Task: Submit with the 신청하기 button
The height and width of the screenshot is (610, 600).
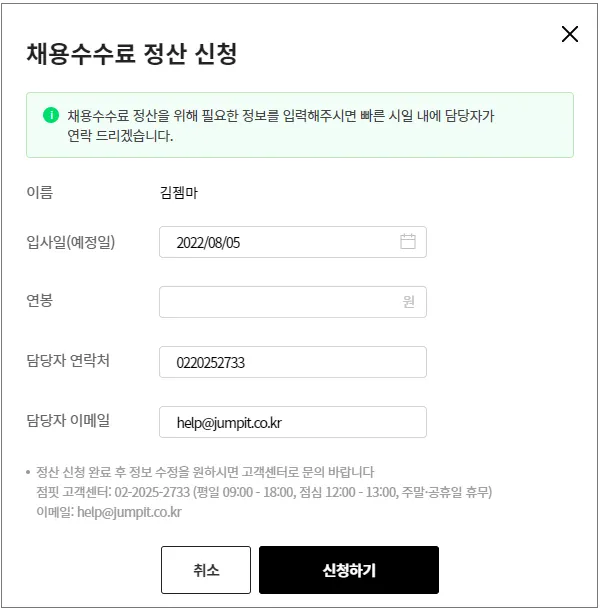Action: [348, 570]
